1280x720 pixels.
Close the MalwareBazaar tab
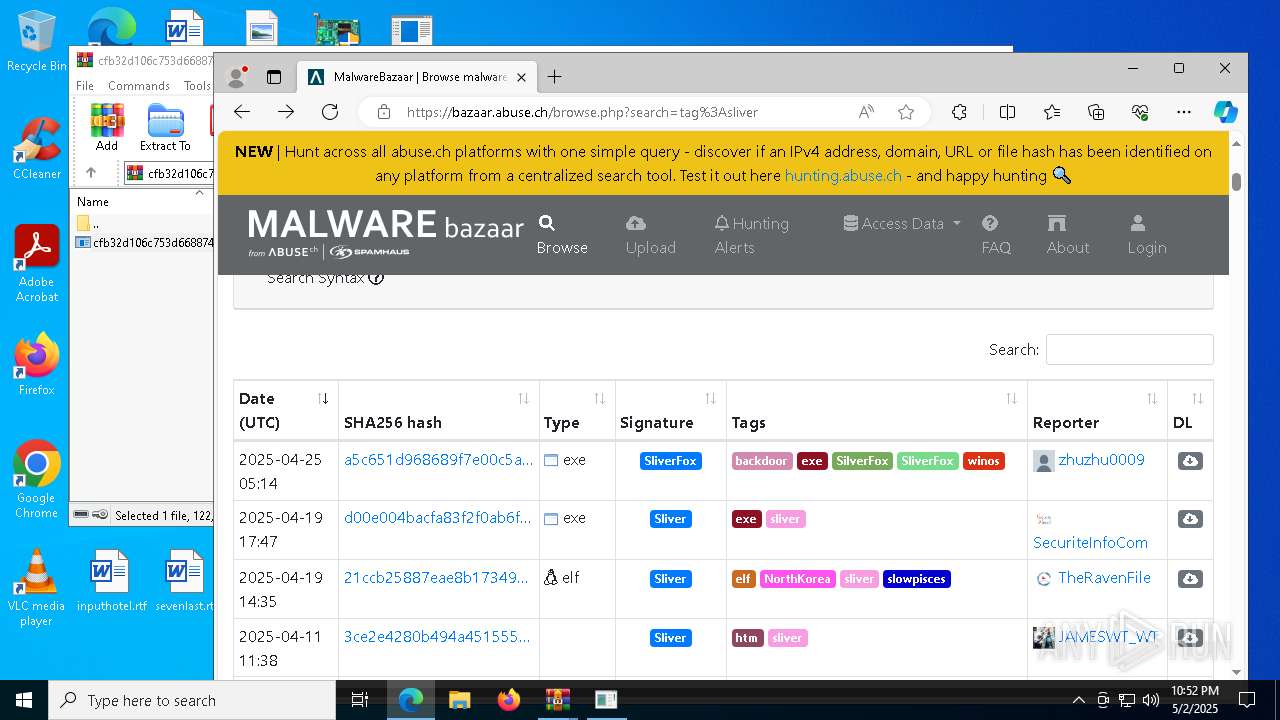[521, 77]
